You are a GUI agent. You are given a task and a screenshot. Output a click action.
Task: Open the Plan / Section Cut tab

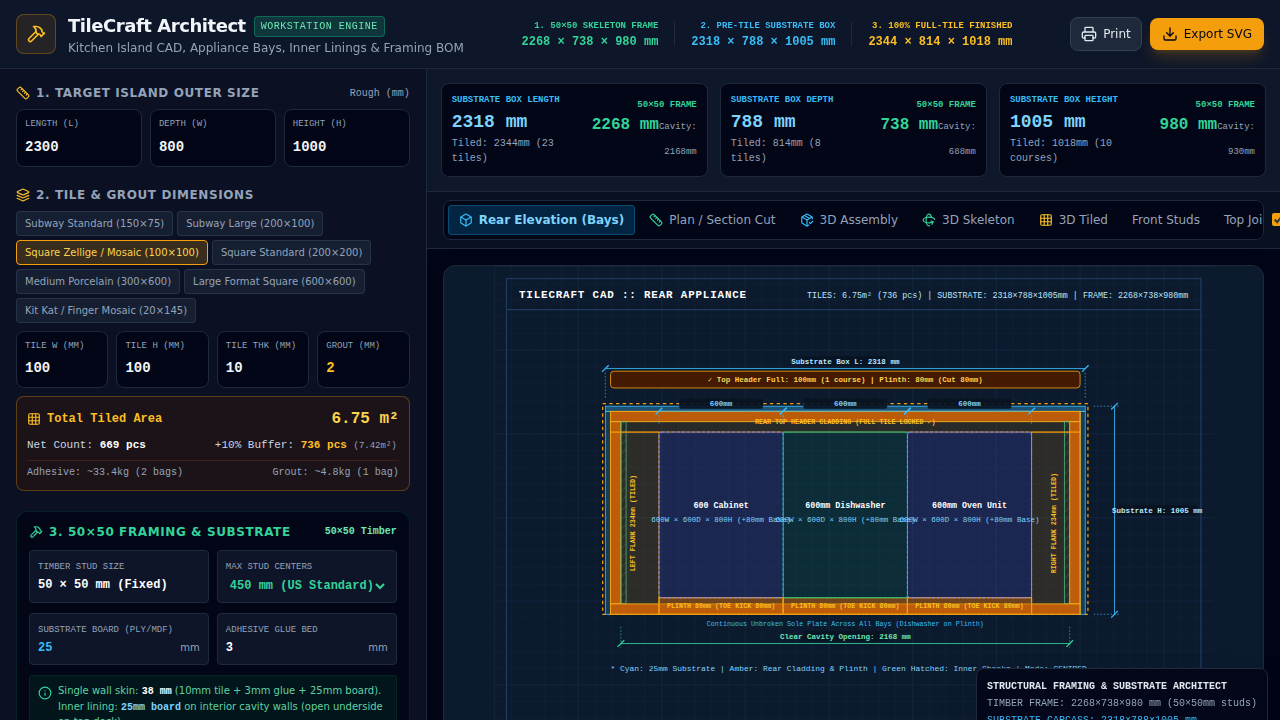click(x=712, y=220)
